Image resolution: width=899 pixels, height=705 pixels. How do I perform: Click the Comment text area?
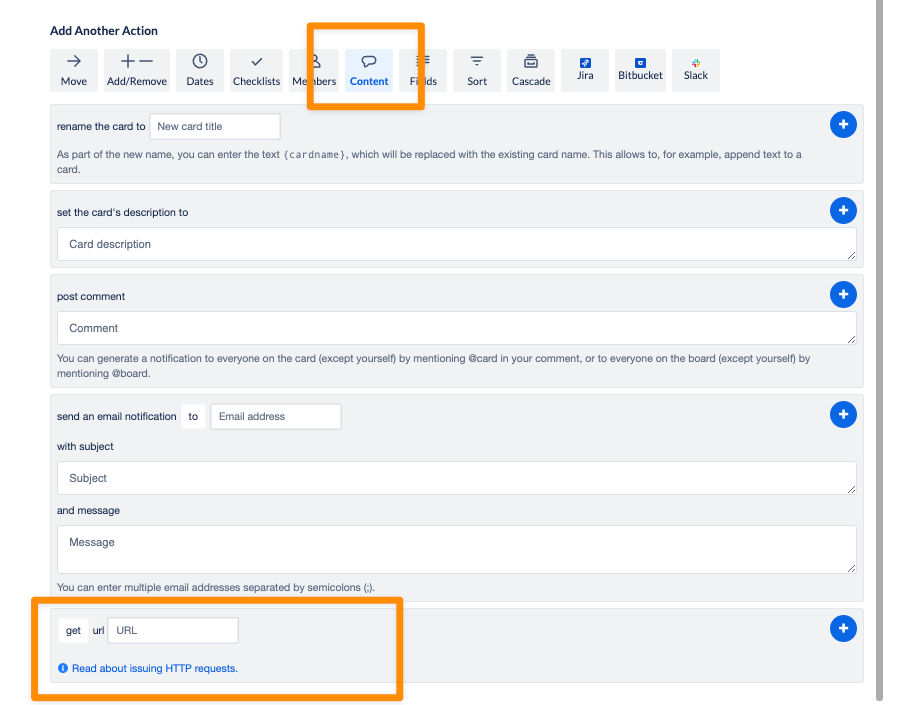point(456,328)
